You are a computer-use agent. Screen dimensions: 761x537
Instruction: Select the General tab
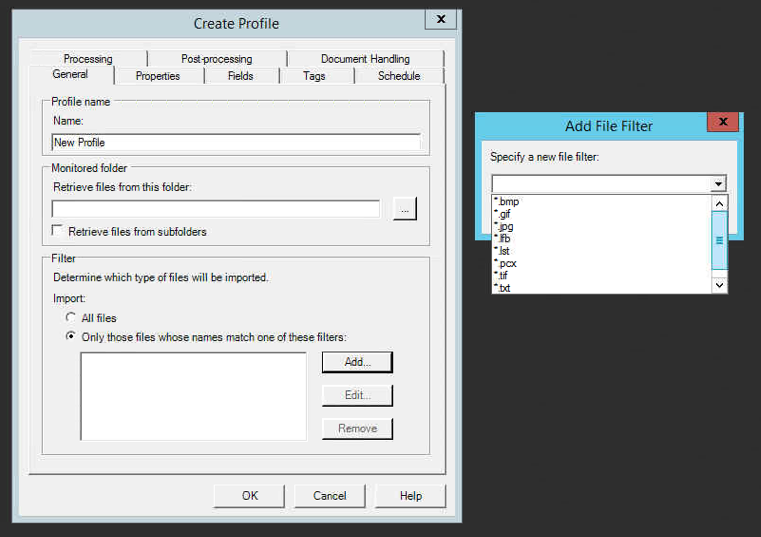click(x=71, y=74)
